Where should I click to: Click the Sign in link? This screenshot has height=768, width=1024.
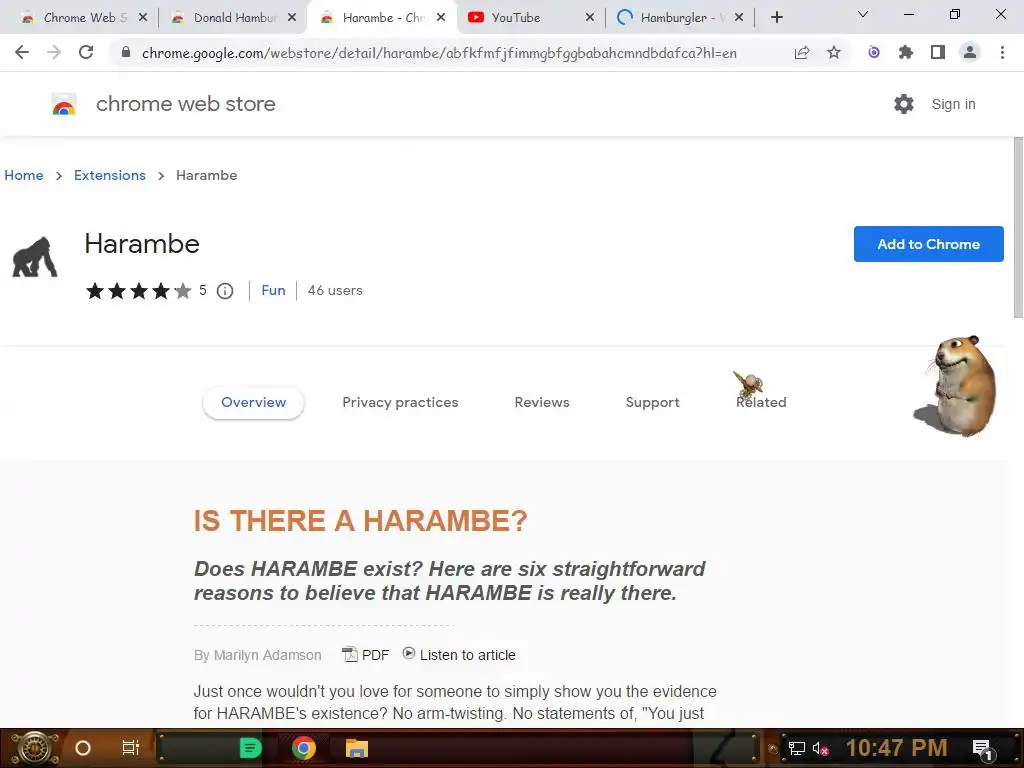[x=953, y=104]
